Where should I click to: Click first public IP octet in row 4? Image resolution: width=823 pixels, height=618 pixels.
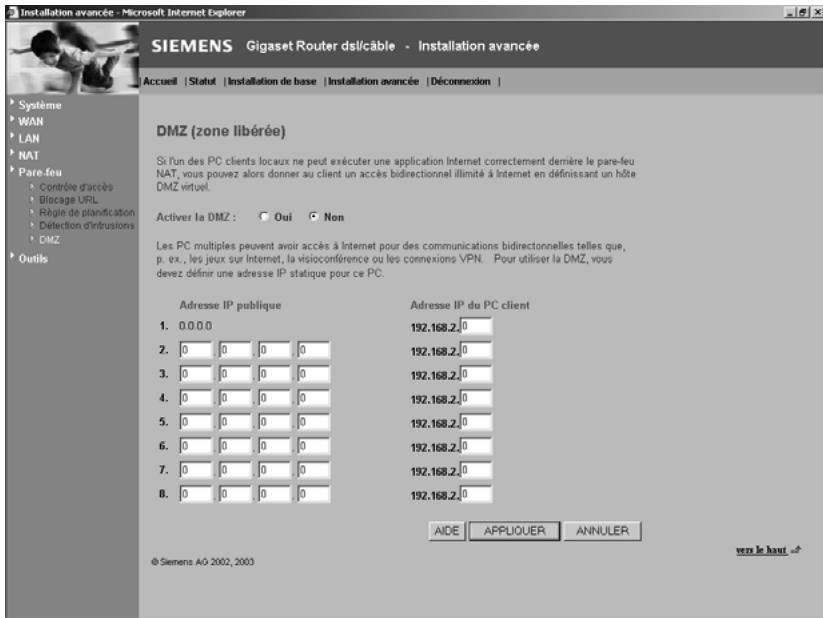pos(196,398)
